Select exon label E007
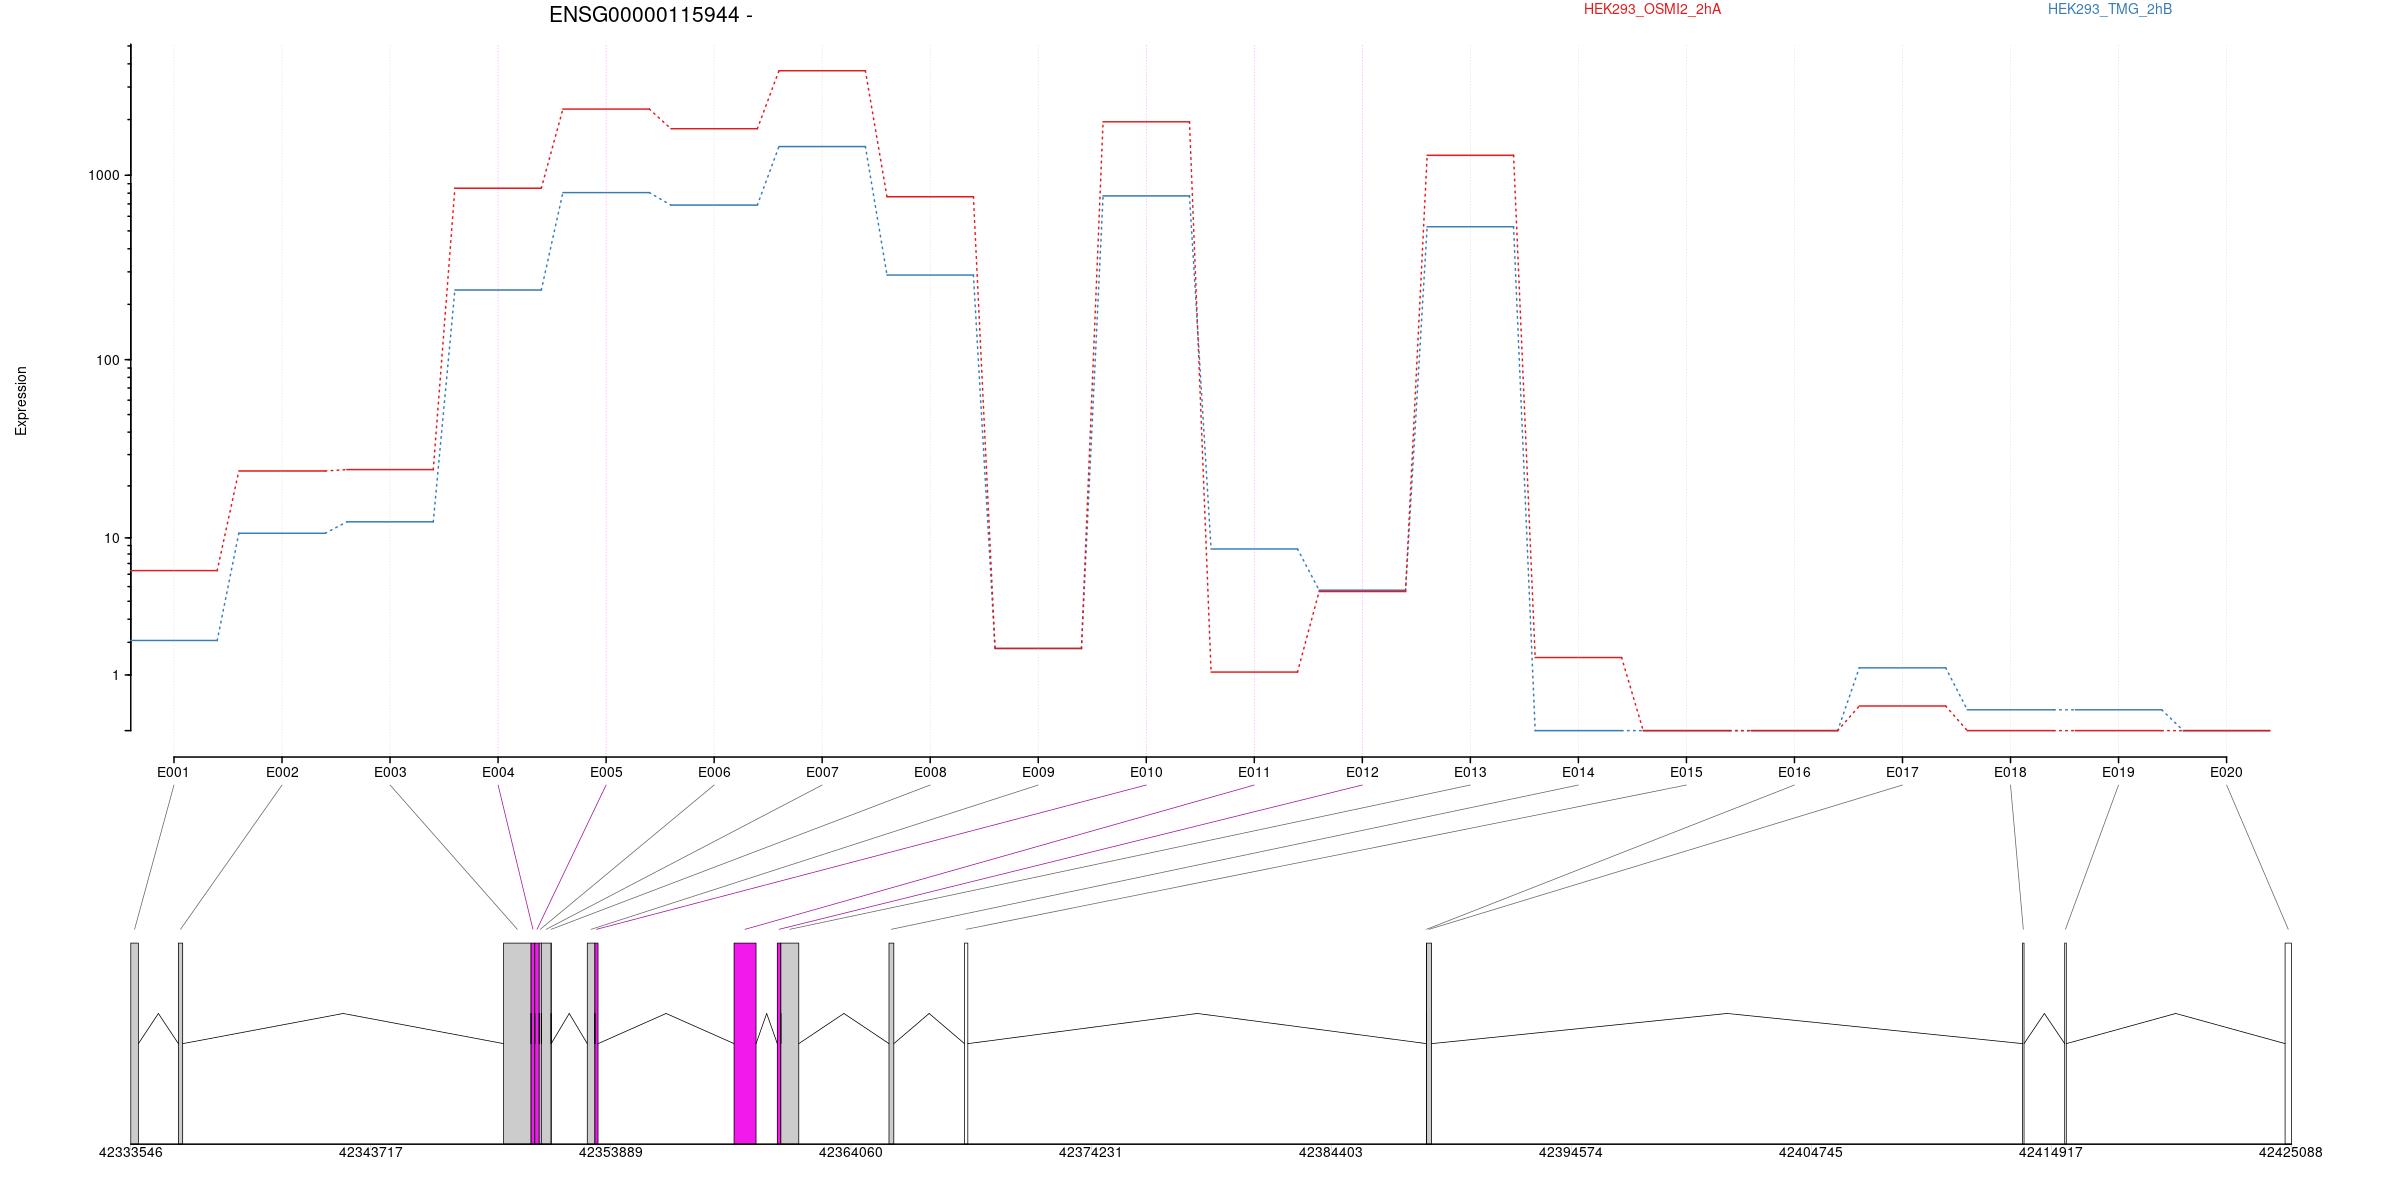The height and width of the screenshot is (1200, 2400). click(822, 772)
